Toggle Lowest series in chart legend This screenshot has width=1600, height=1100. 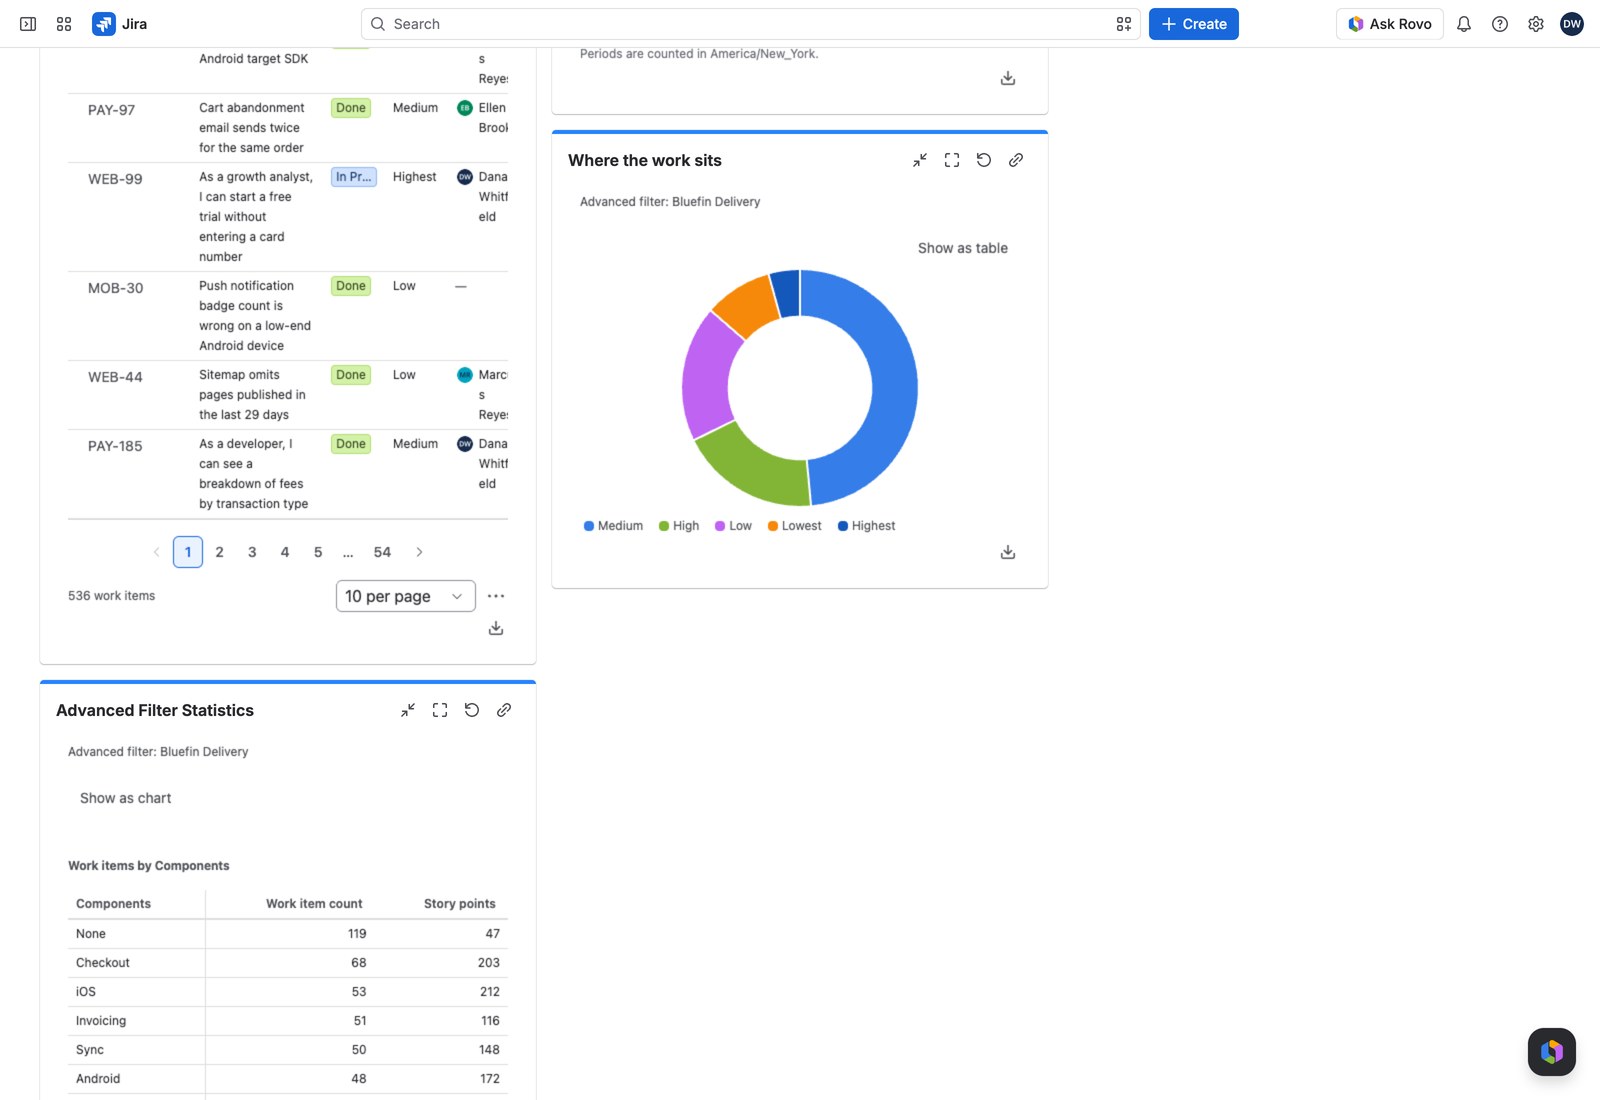coord(795,526)
